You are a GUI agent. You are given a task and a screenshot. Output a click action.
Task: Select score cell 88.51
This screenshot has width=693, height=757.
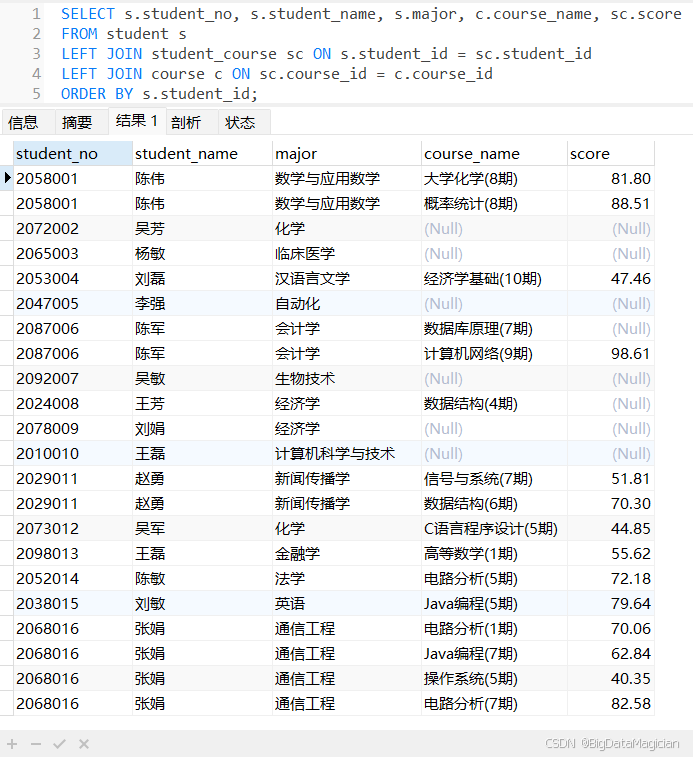[x=610, y=204]
